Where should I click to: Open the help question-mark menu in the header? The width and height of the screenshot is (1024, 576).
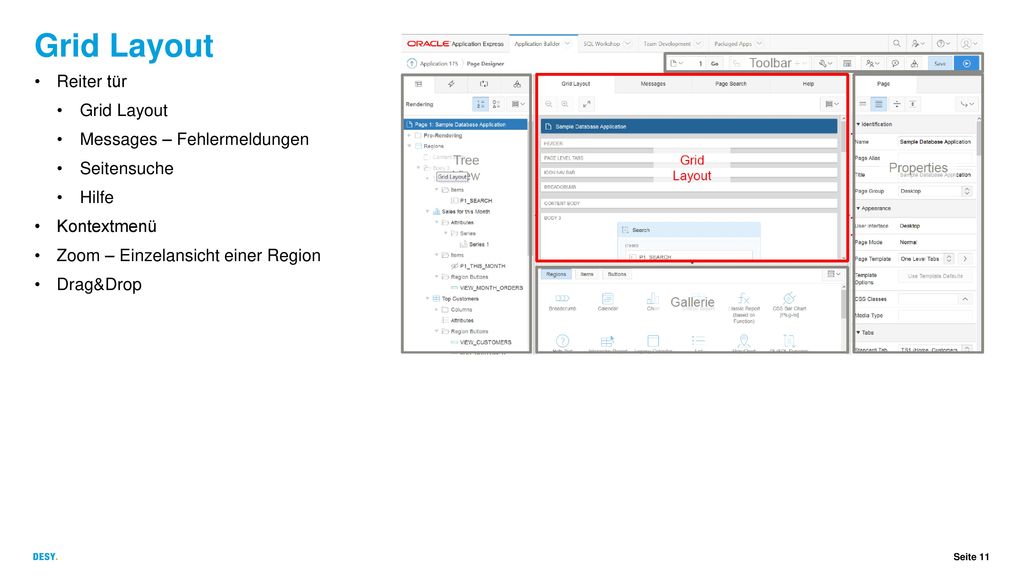[x=943, y=44]
